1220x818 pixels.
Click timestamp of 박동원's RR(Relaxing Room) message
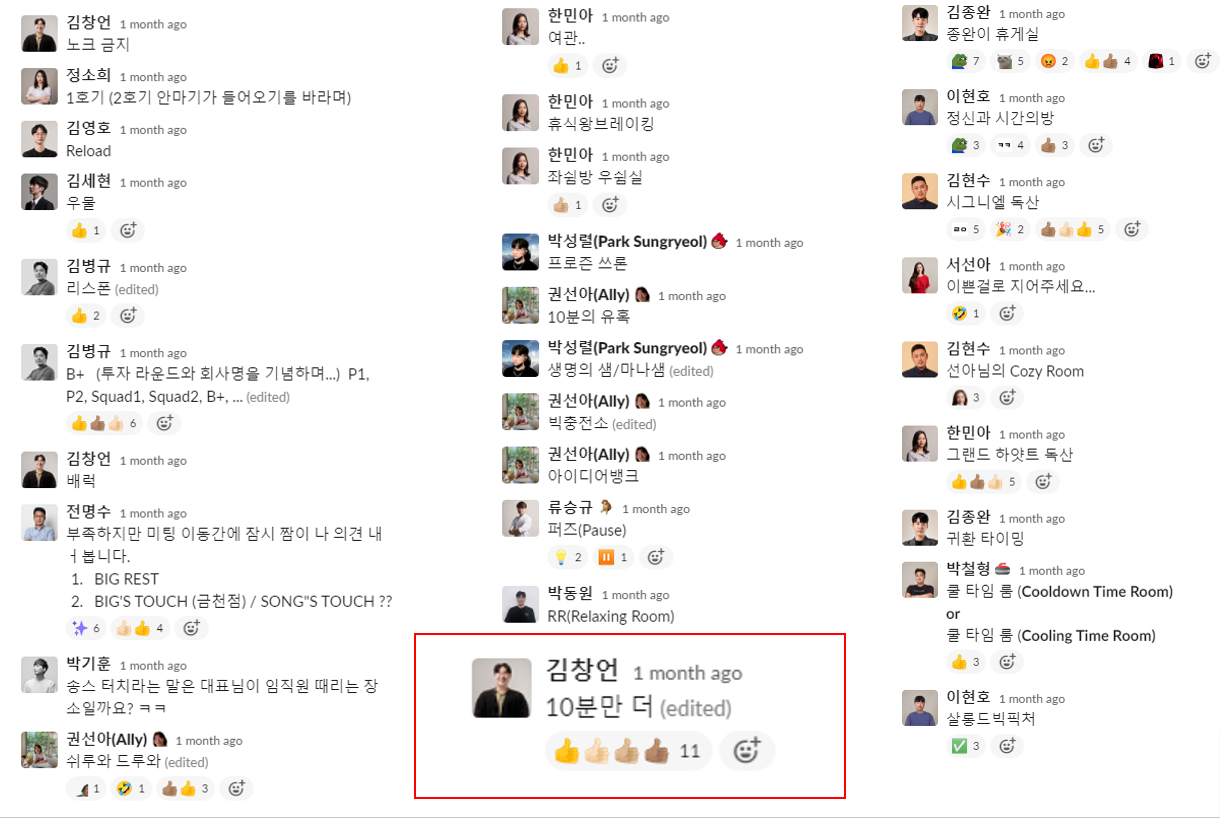coord(635,595)
